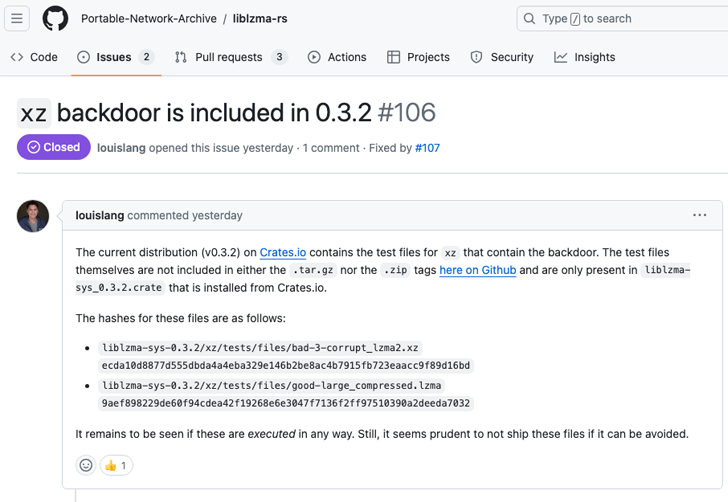Image resolution: width=728 pixels, height=502 pixels.
Task: Open louislang author link in comment header
Action: tap(100, 215)
